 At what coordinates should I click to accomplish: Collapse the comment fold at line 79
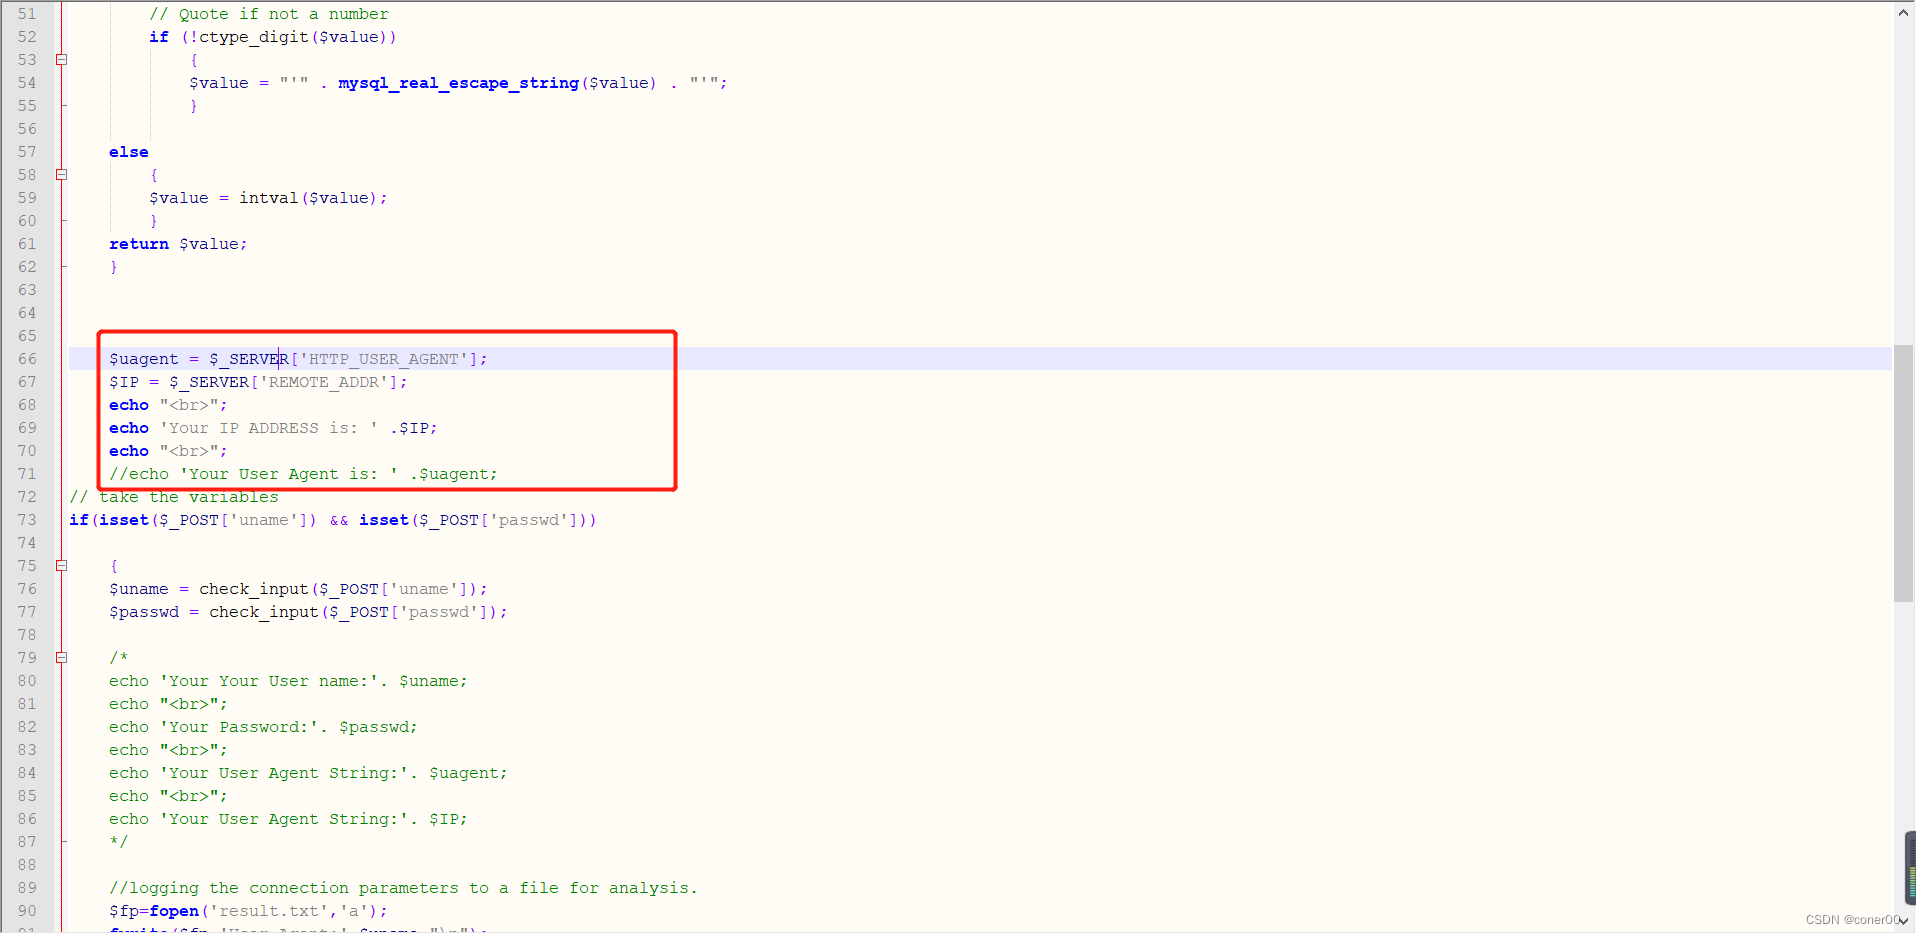coord(62,658)
